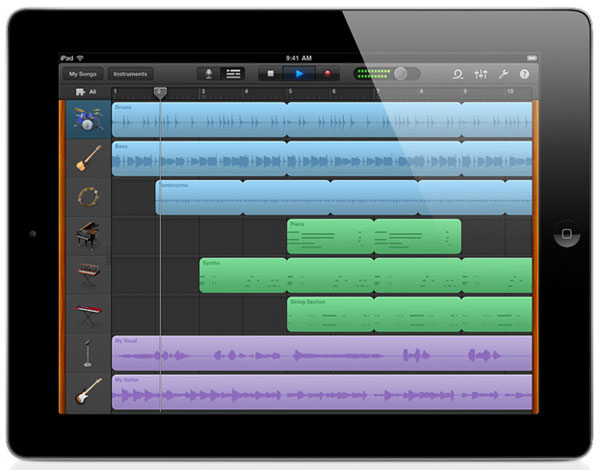Select the Tambourine track icon
The height and width of the screenshot is (470, 600).
[x=88, y=197]
